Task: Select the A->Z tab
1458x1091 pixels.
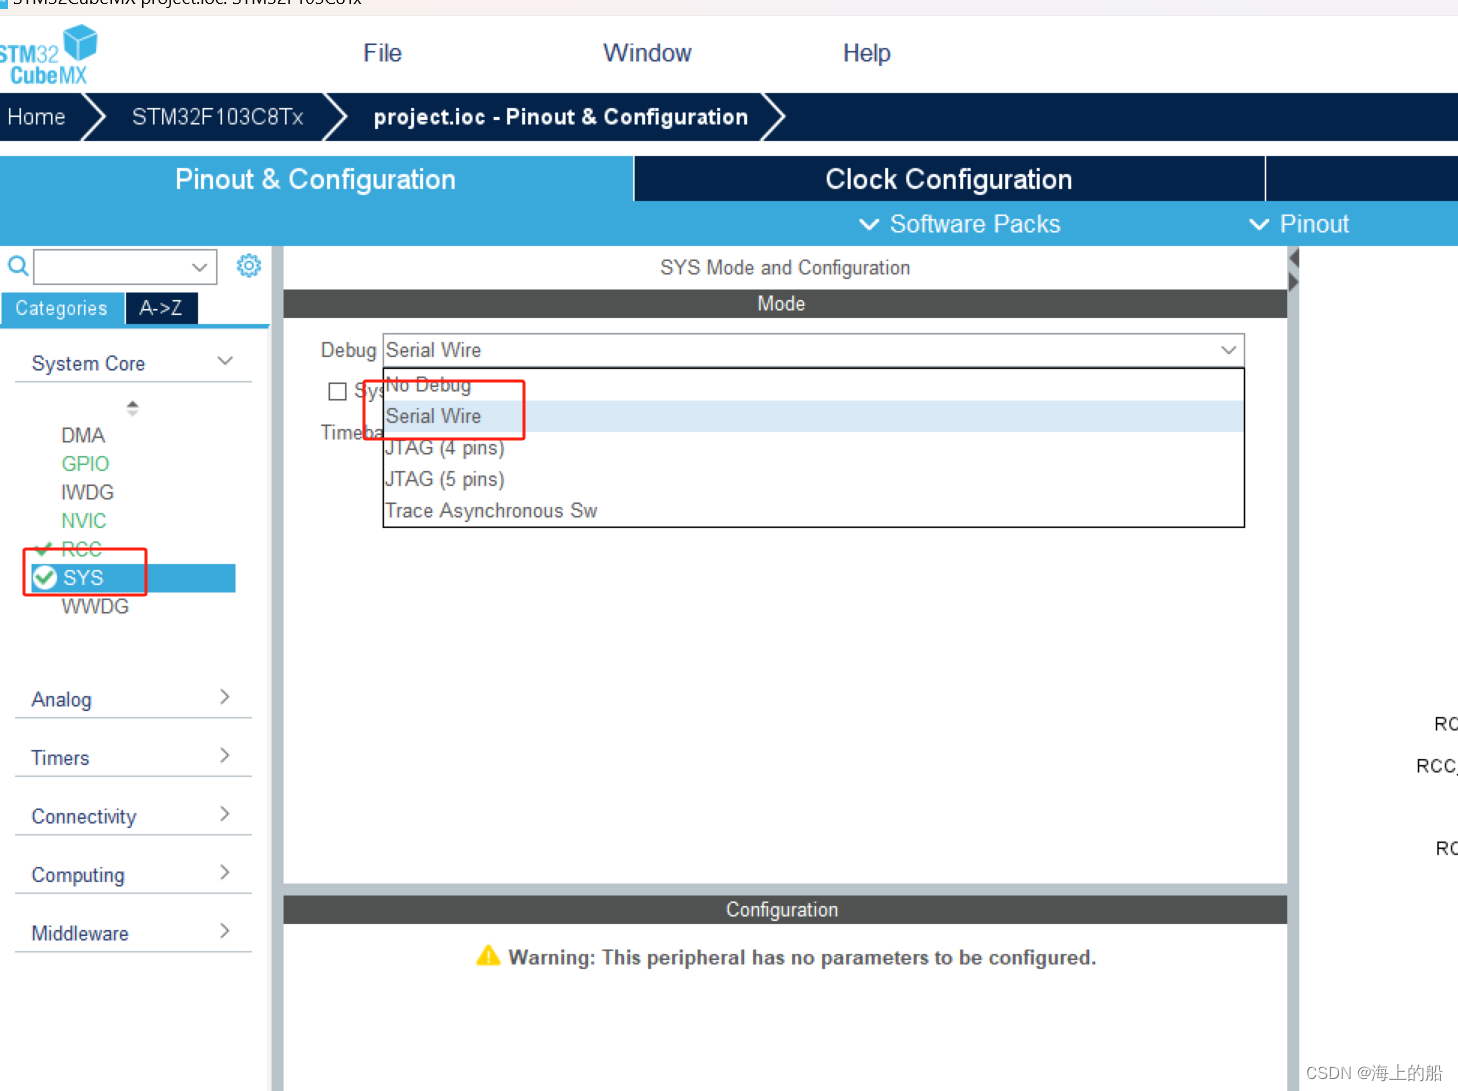Action: (x=161, y=308)
